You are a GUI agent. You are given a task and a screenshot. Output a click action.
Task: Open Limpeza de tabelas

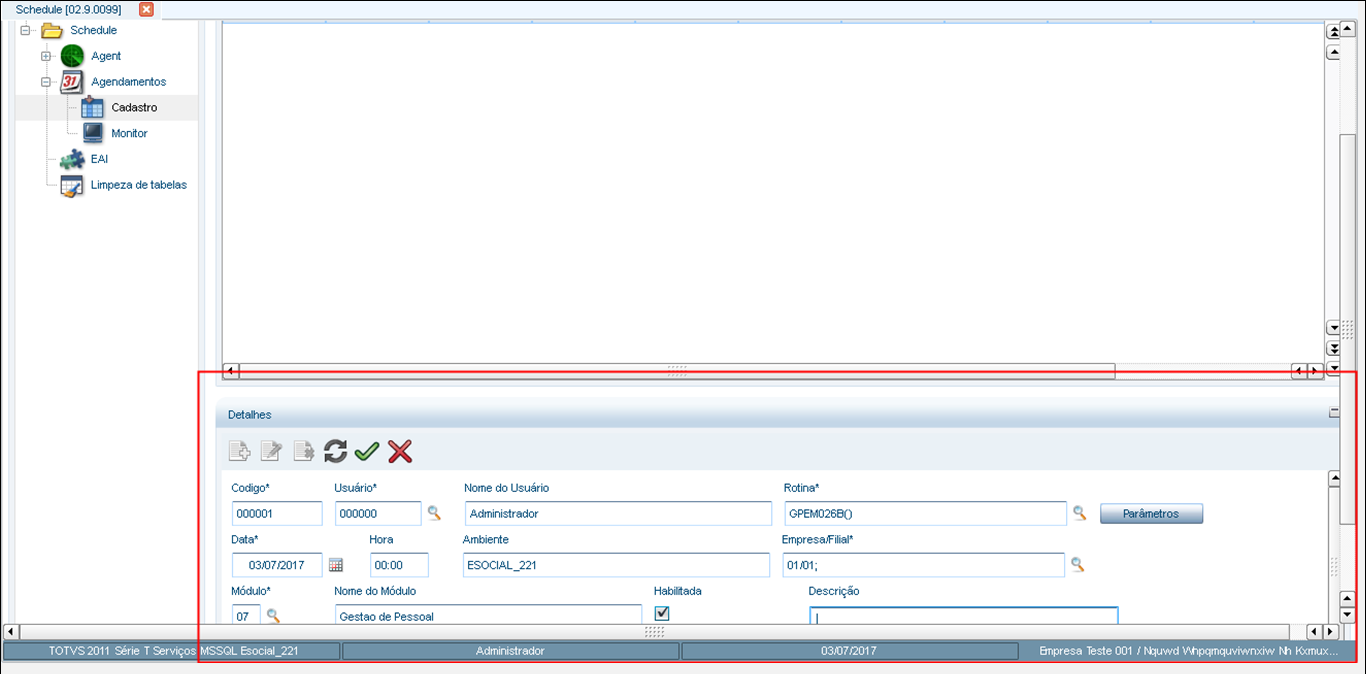(x=139, y=185)
